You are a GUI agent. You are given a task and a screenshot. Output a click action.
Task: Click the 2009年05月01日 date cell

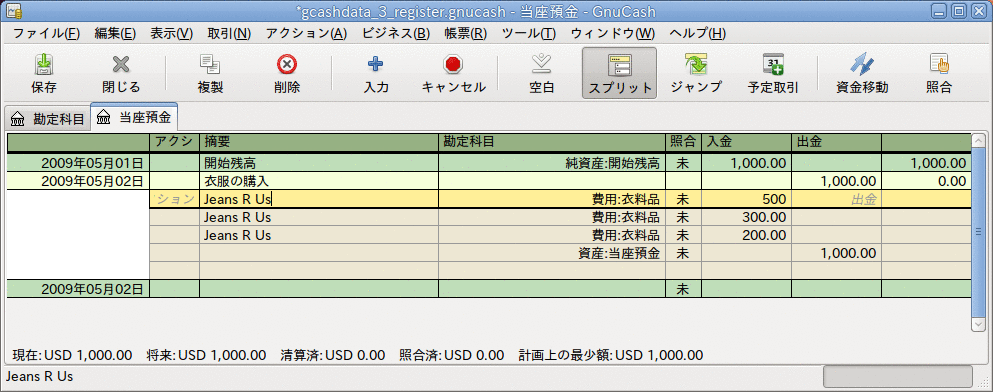[x=79, y=163]
